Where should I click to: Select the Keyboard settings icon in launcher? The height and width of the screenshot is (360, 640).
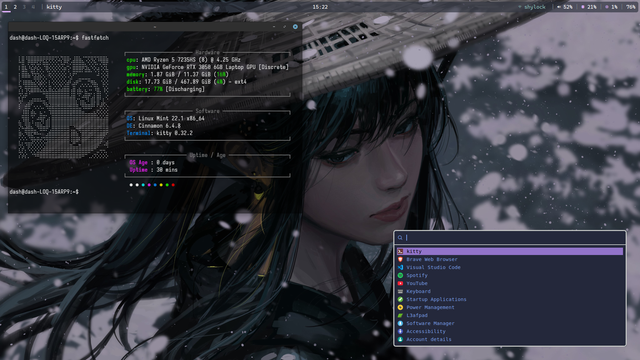point(400,291)
